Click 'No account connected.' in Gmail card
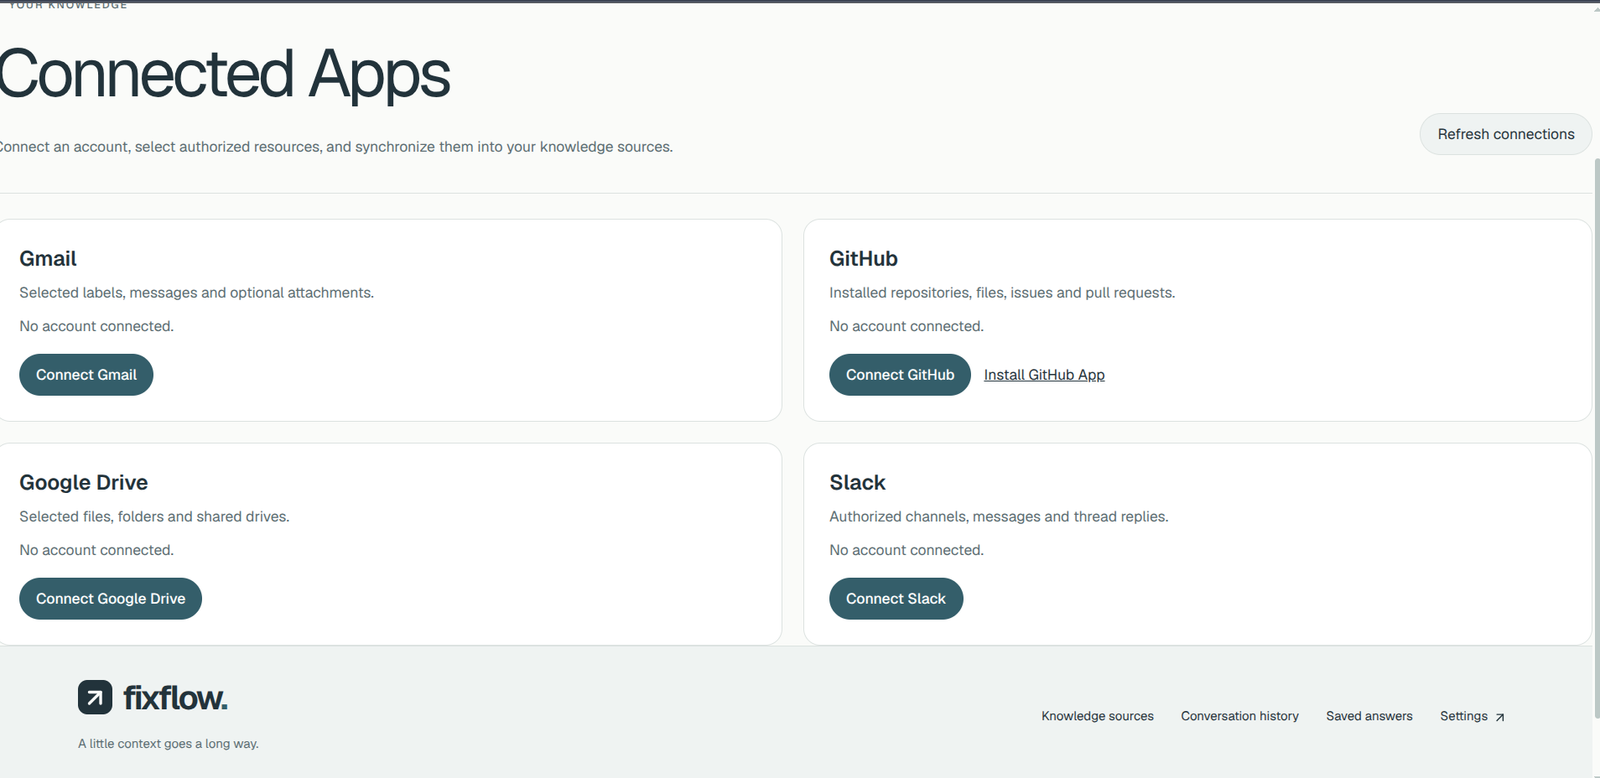Viewport: 1600px width, 778px height. 96,326
